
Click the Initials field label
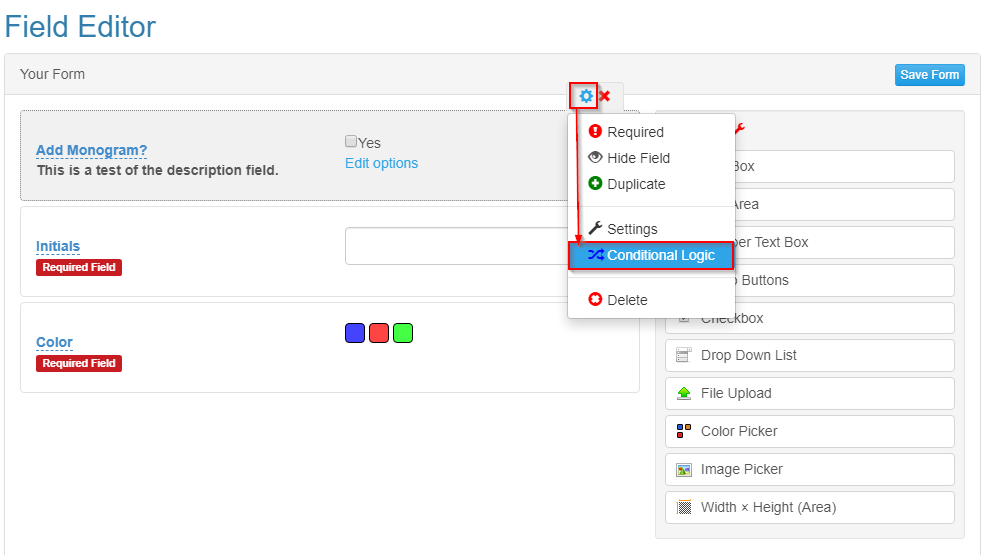[x=58, y=246]
